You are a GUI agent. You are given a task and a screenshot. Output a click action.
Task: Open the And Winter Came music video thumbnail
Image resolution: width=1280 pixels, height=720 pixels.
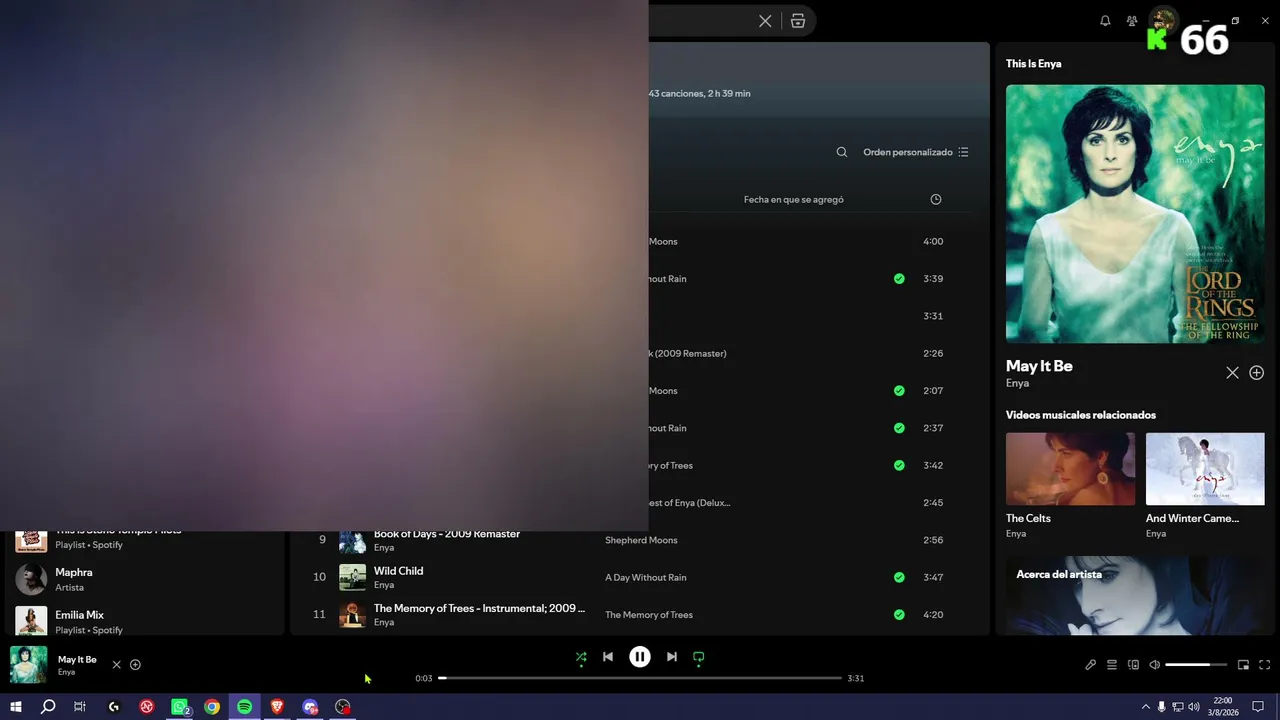[1205, 469]
